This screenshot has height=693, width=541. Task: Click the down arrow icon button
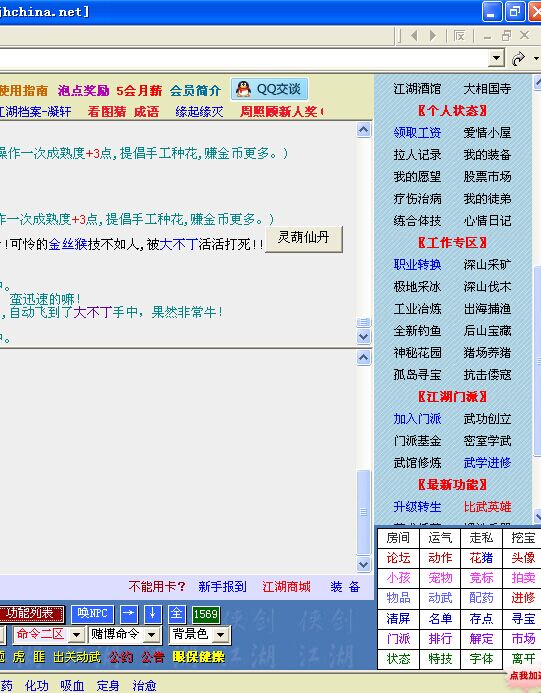click(153, 614)
